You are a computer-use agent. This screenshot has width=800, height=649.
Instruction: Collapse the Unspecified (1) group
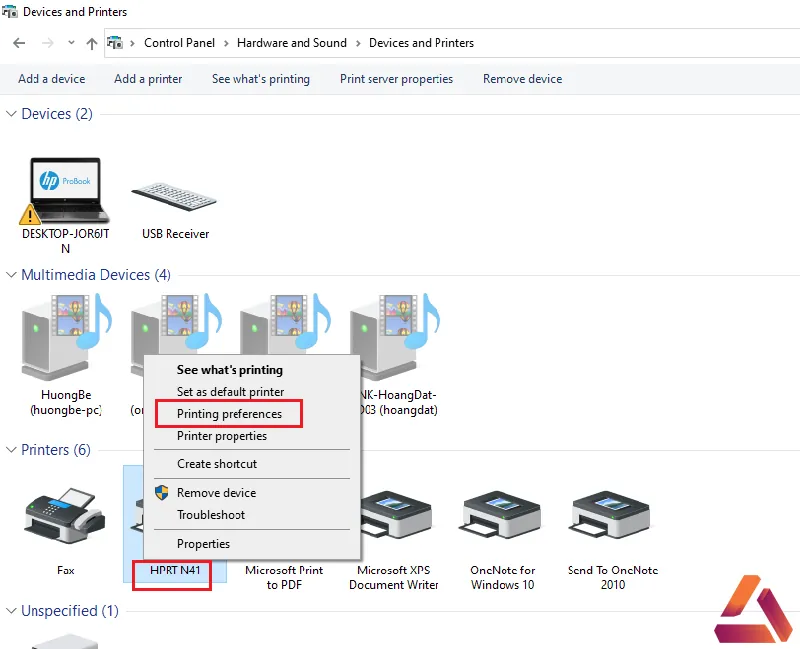pos(11,611)
